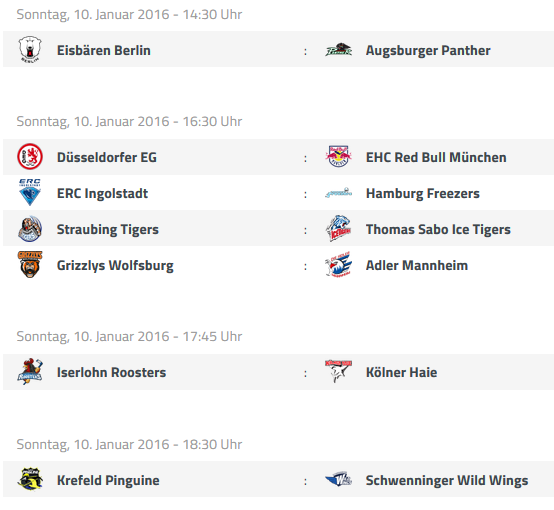Viewport: 554px width, 510px height.
Task: Click the Kölner Haie shark logo
Action: (x=338, y=371)
